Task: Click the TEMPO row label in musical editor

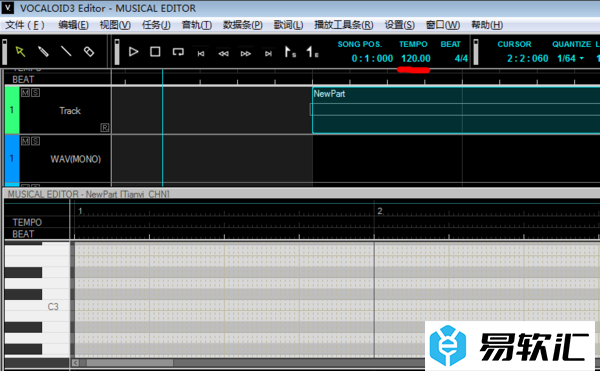Action: [27, 222]
